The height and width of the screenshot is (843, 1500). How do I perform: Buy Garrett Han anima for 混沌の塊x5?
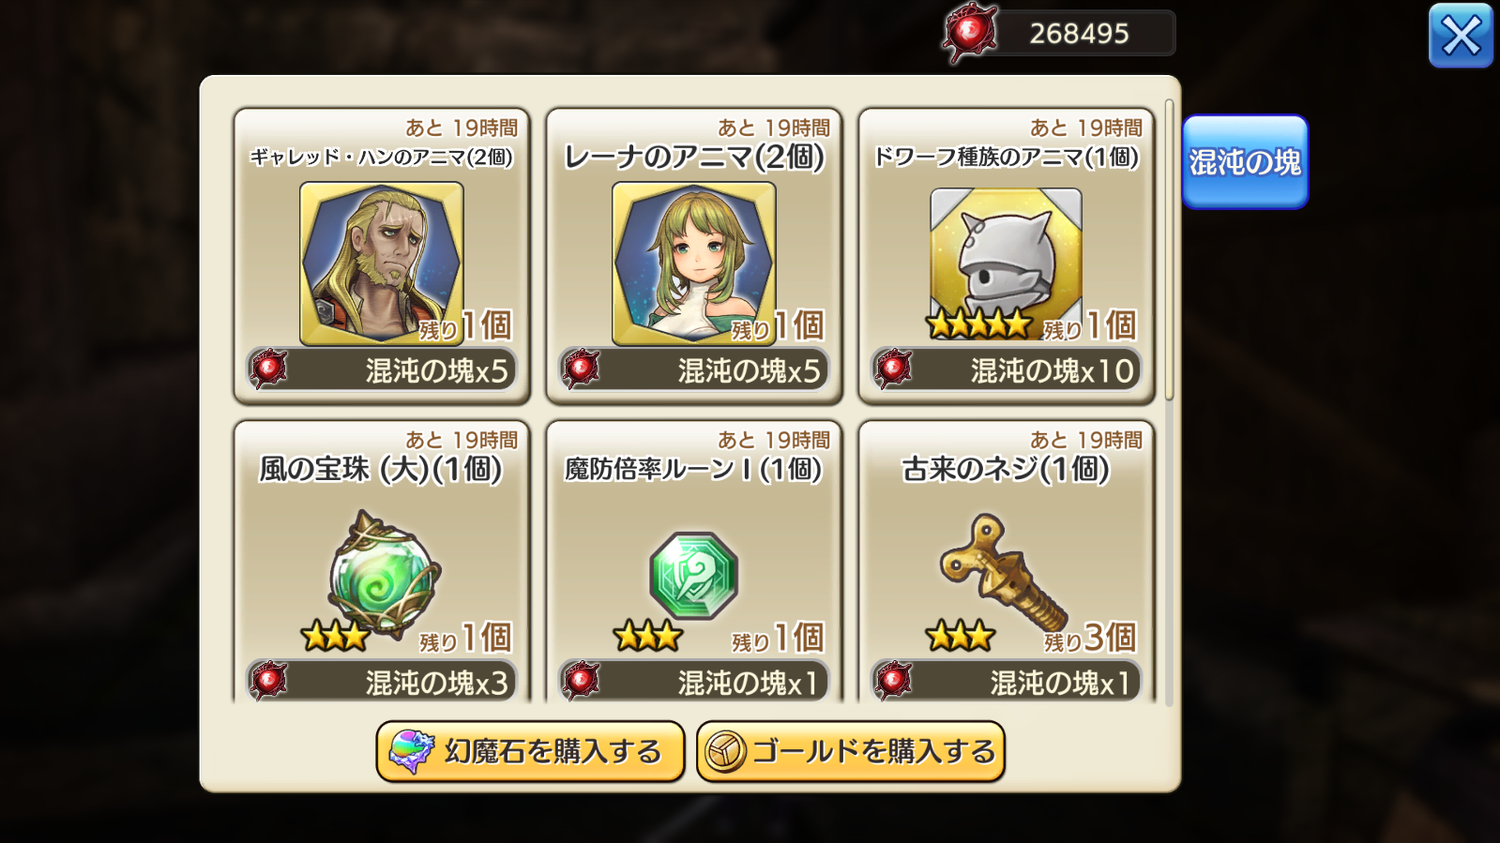[382, 370]
